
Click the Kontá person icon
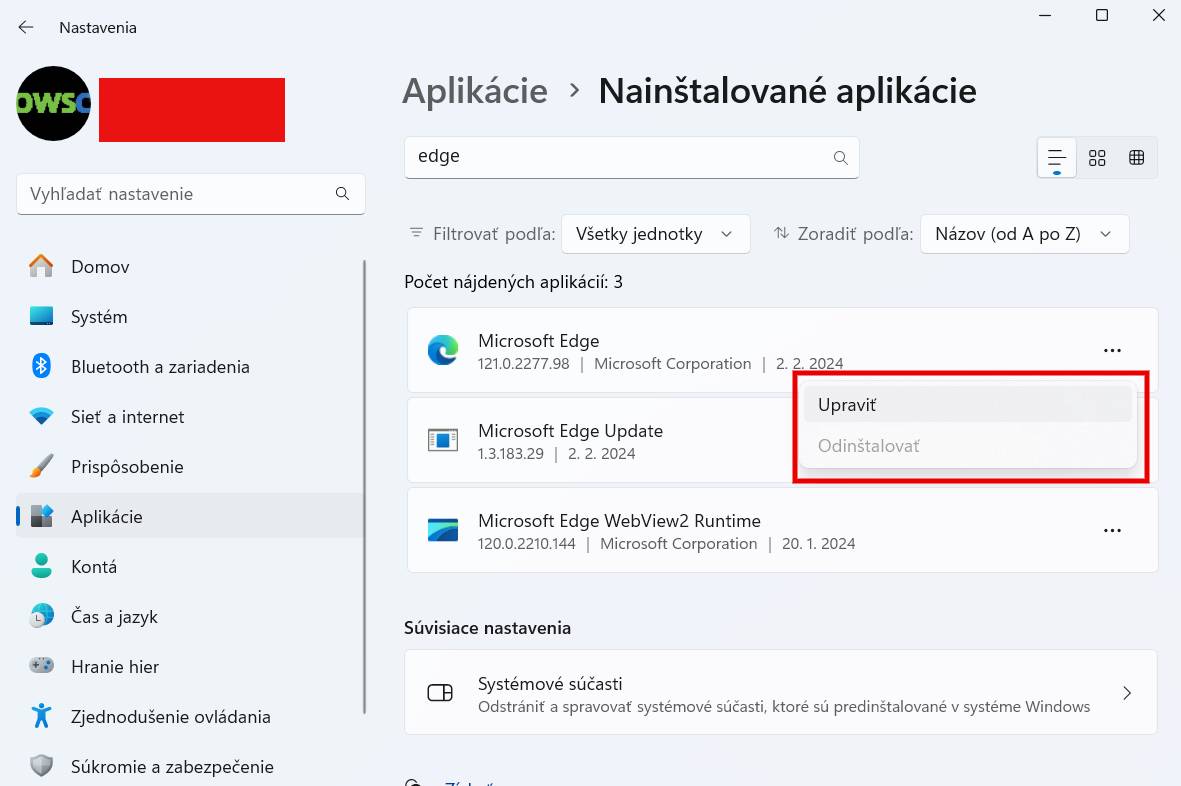point(41,566)
